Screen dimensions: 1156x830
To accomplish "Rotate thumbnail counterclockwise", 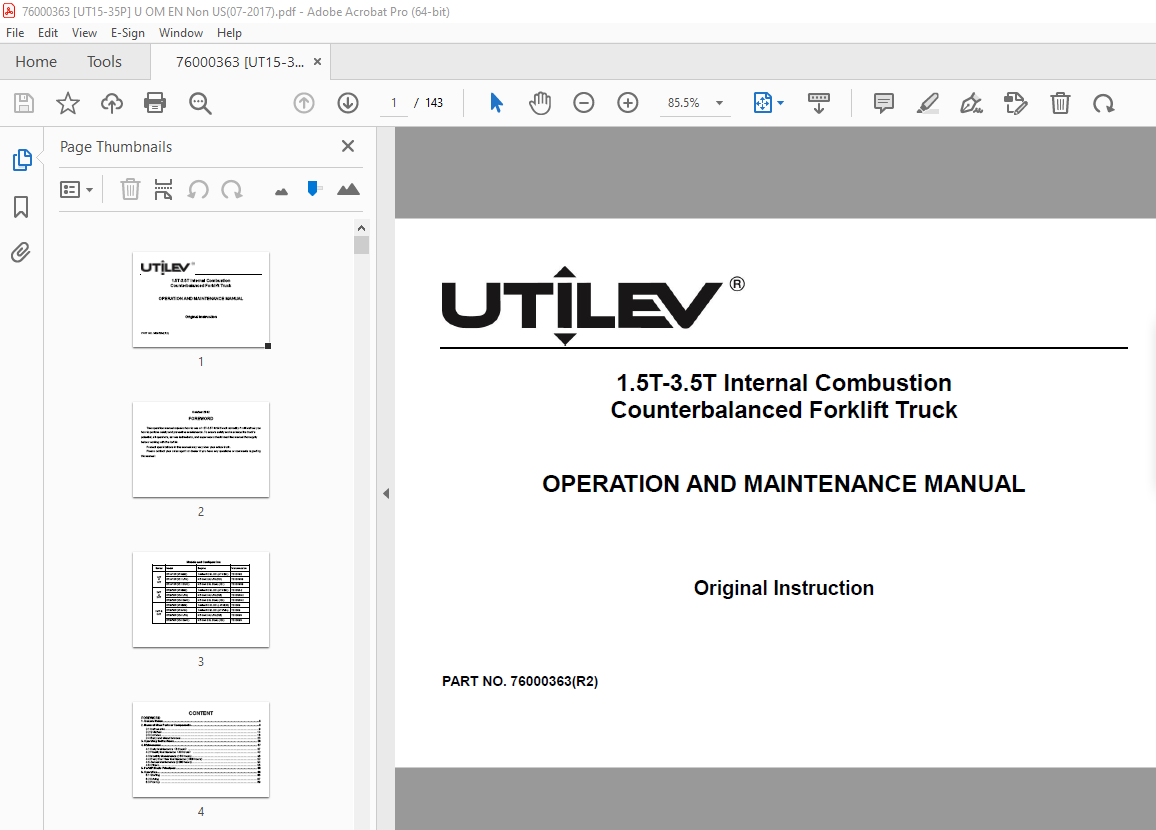I will tap(198, 189).
